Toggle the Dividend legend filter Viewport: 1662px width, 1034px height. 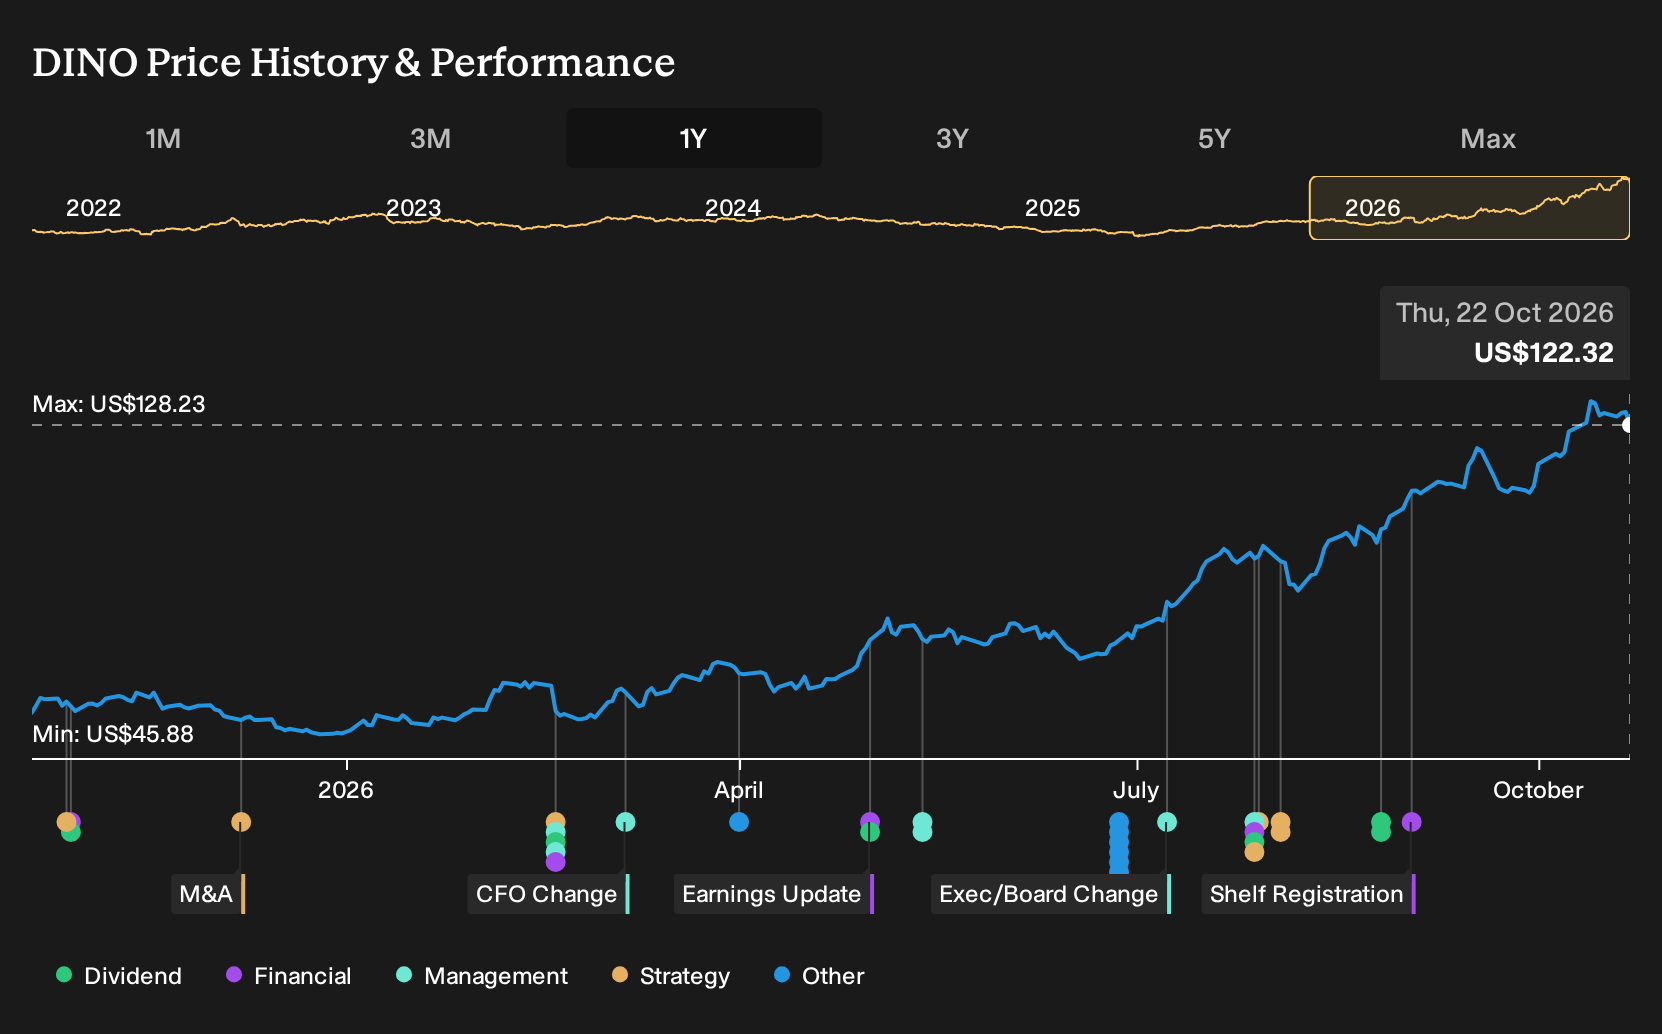119,976
